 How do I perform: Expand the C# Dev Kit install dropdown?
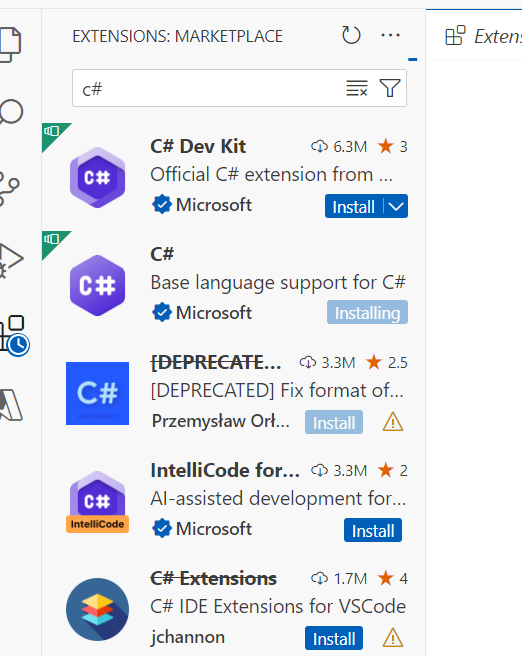[396, 206]
